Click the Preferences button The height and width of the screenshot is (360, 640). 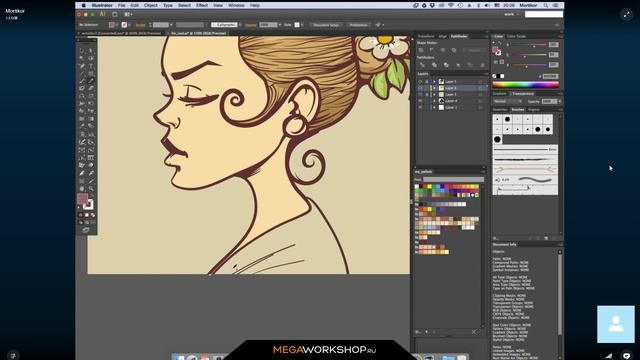pos(358,25)
